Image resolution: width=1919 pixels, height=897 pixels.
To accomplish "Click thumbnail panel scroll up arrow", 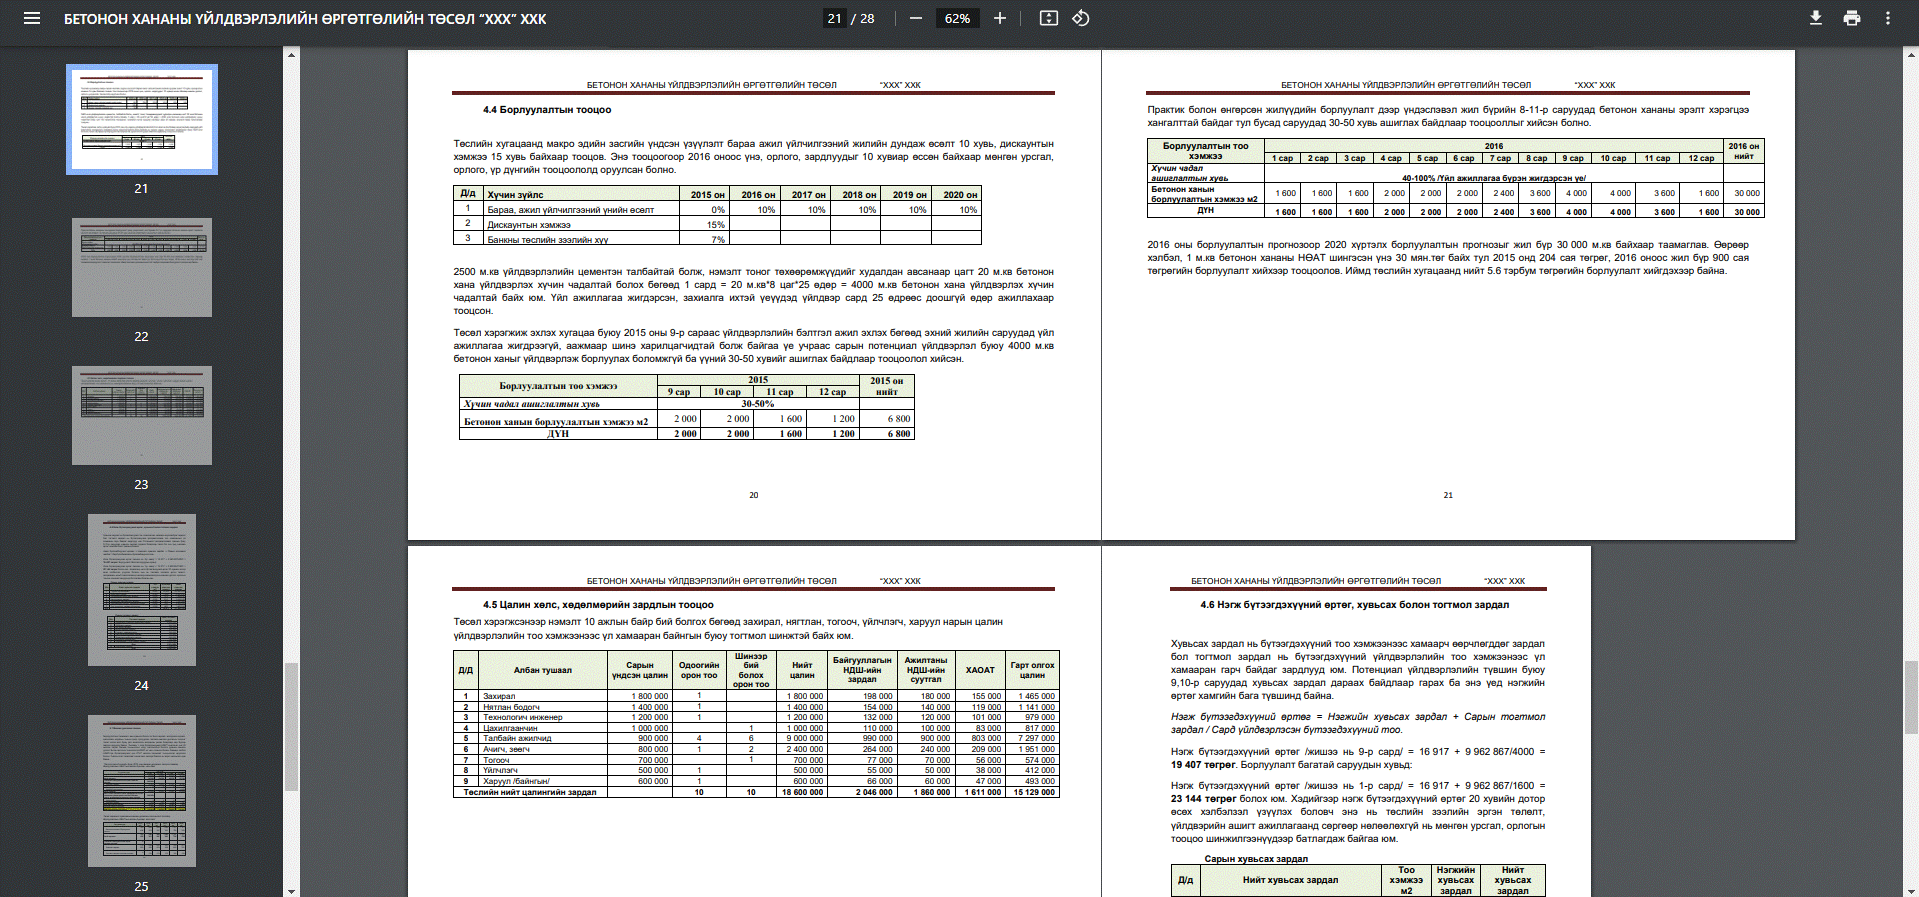I will coord(291,54).
